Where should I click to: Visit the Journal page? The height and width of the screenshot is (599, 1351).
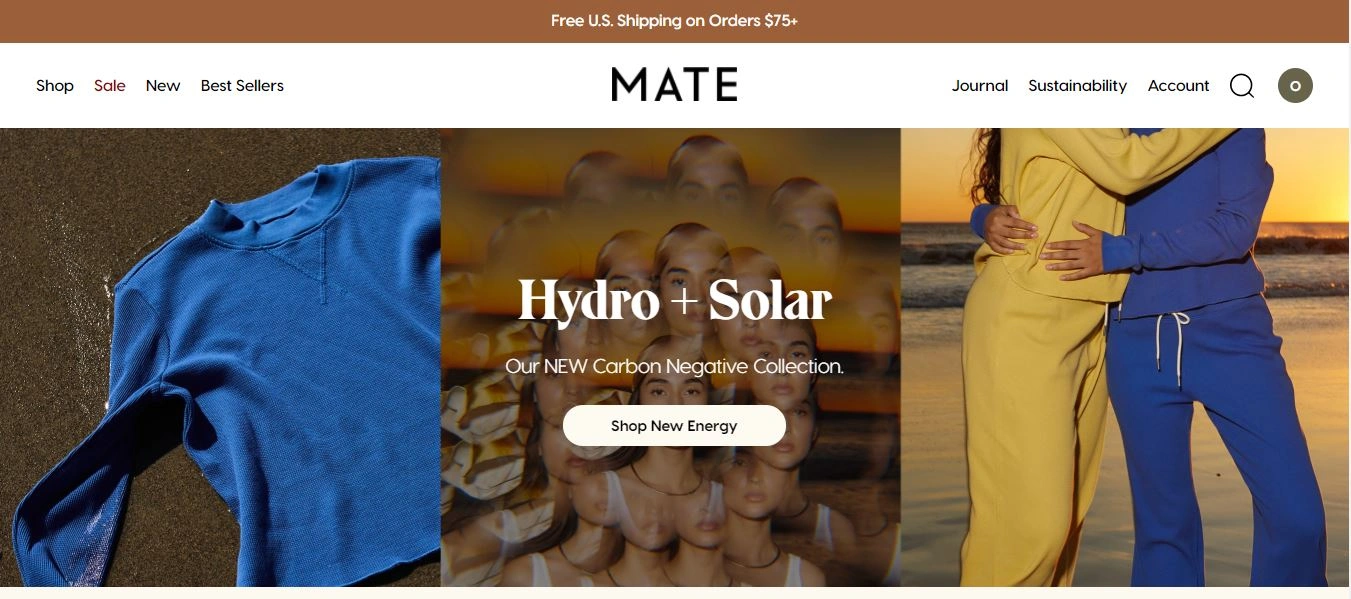click(x=980, y=86)
